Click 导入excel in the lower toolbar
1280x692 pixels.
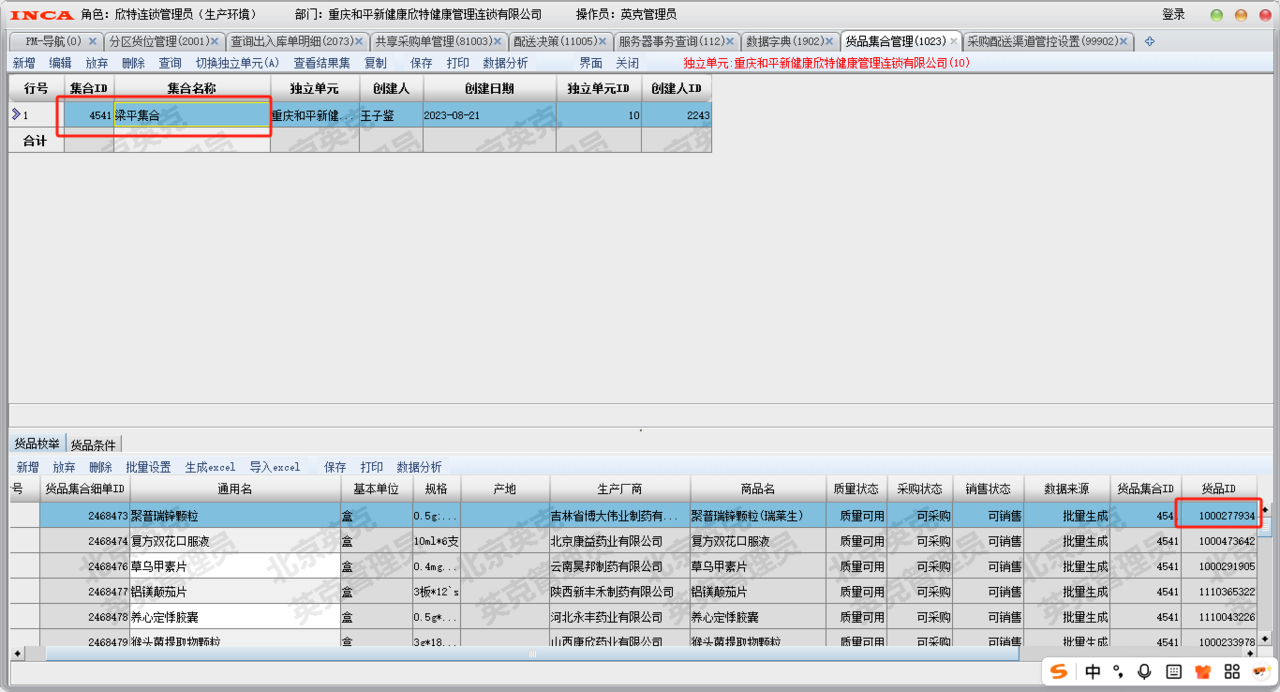275,467
